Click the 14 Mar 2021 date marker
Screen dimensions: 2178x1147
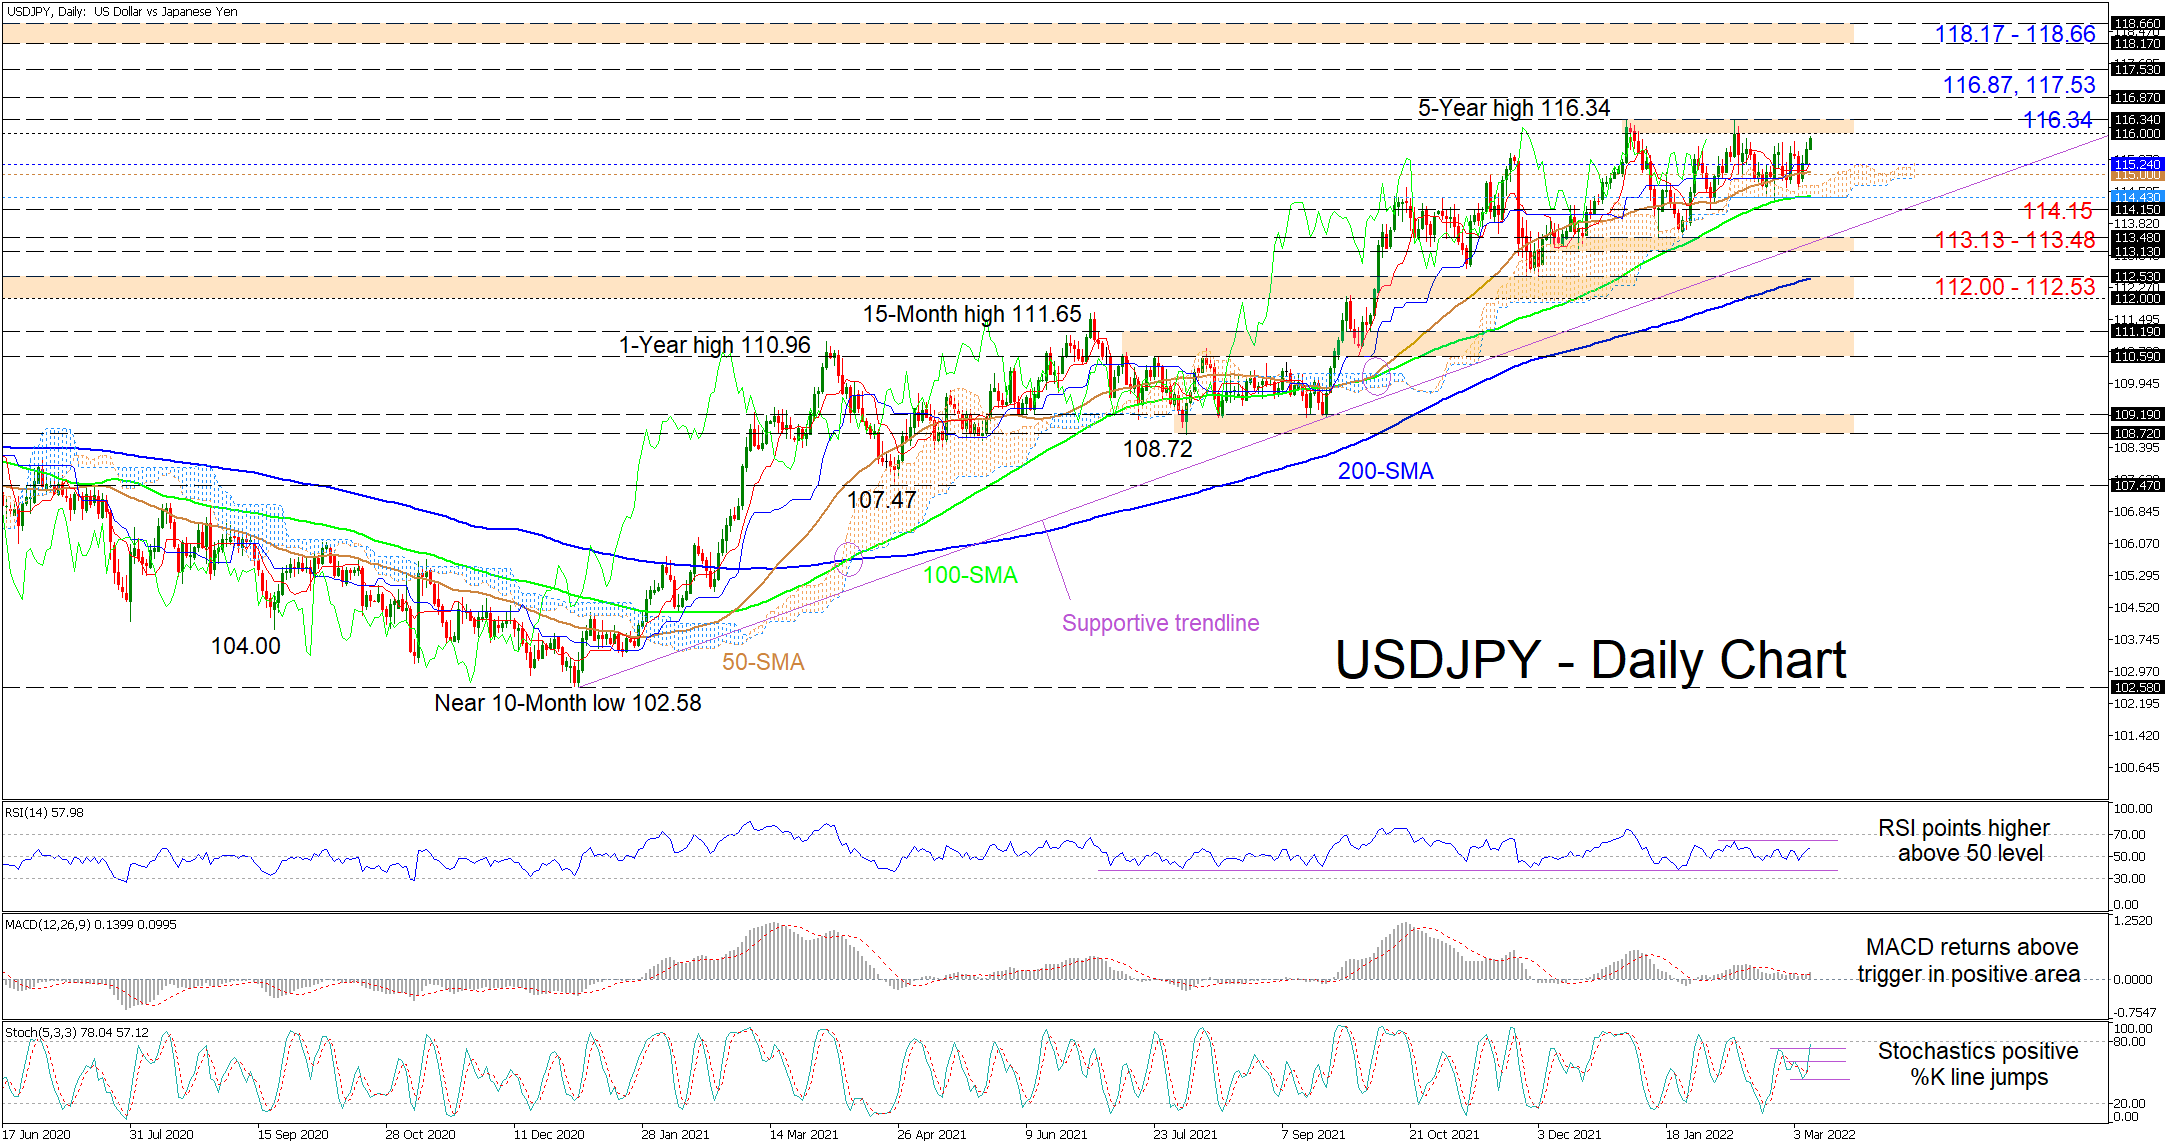coord(803,1134)
